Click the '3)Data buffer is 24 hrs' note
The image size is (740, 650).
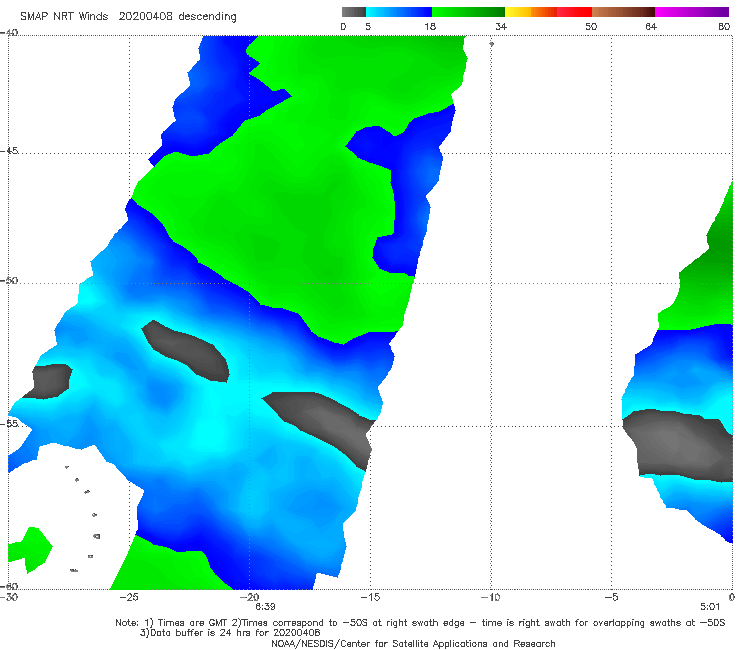tap(230, 633)
